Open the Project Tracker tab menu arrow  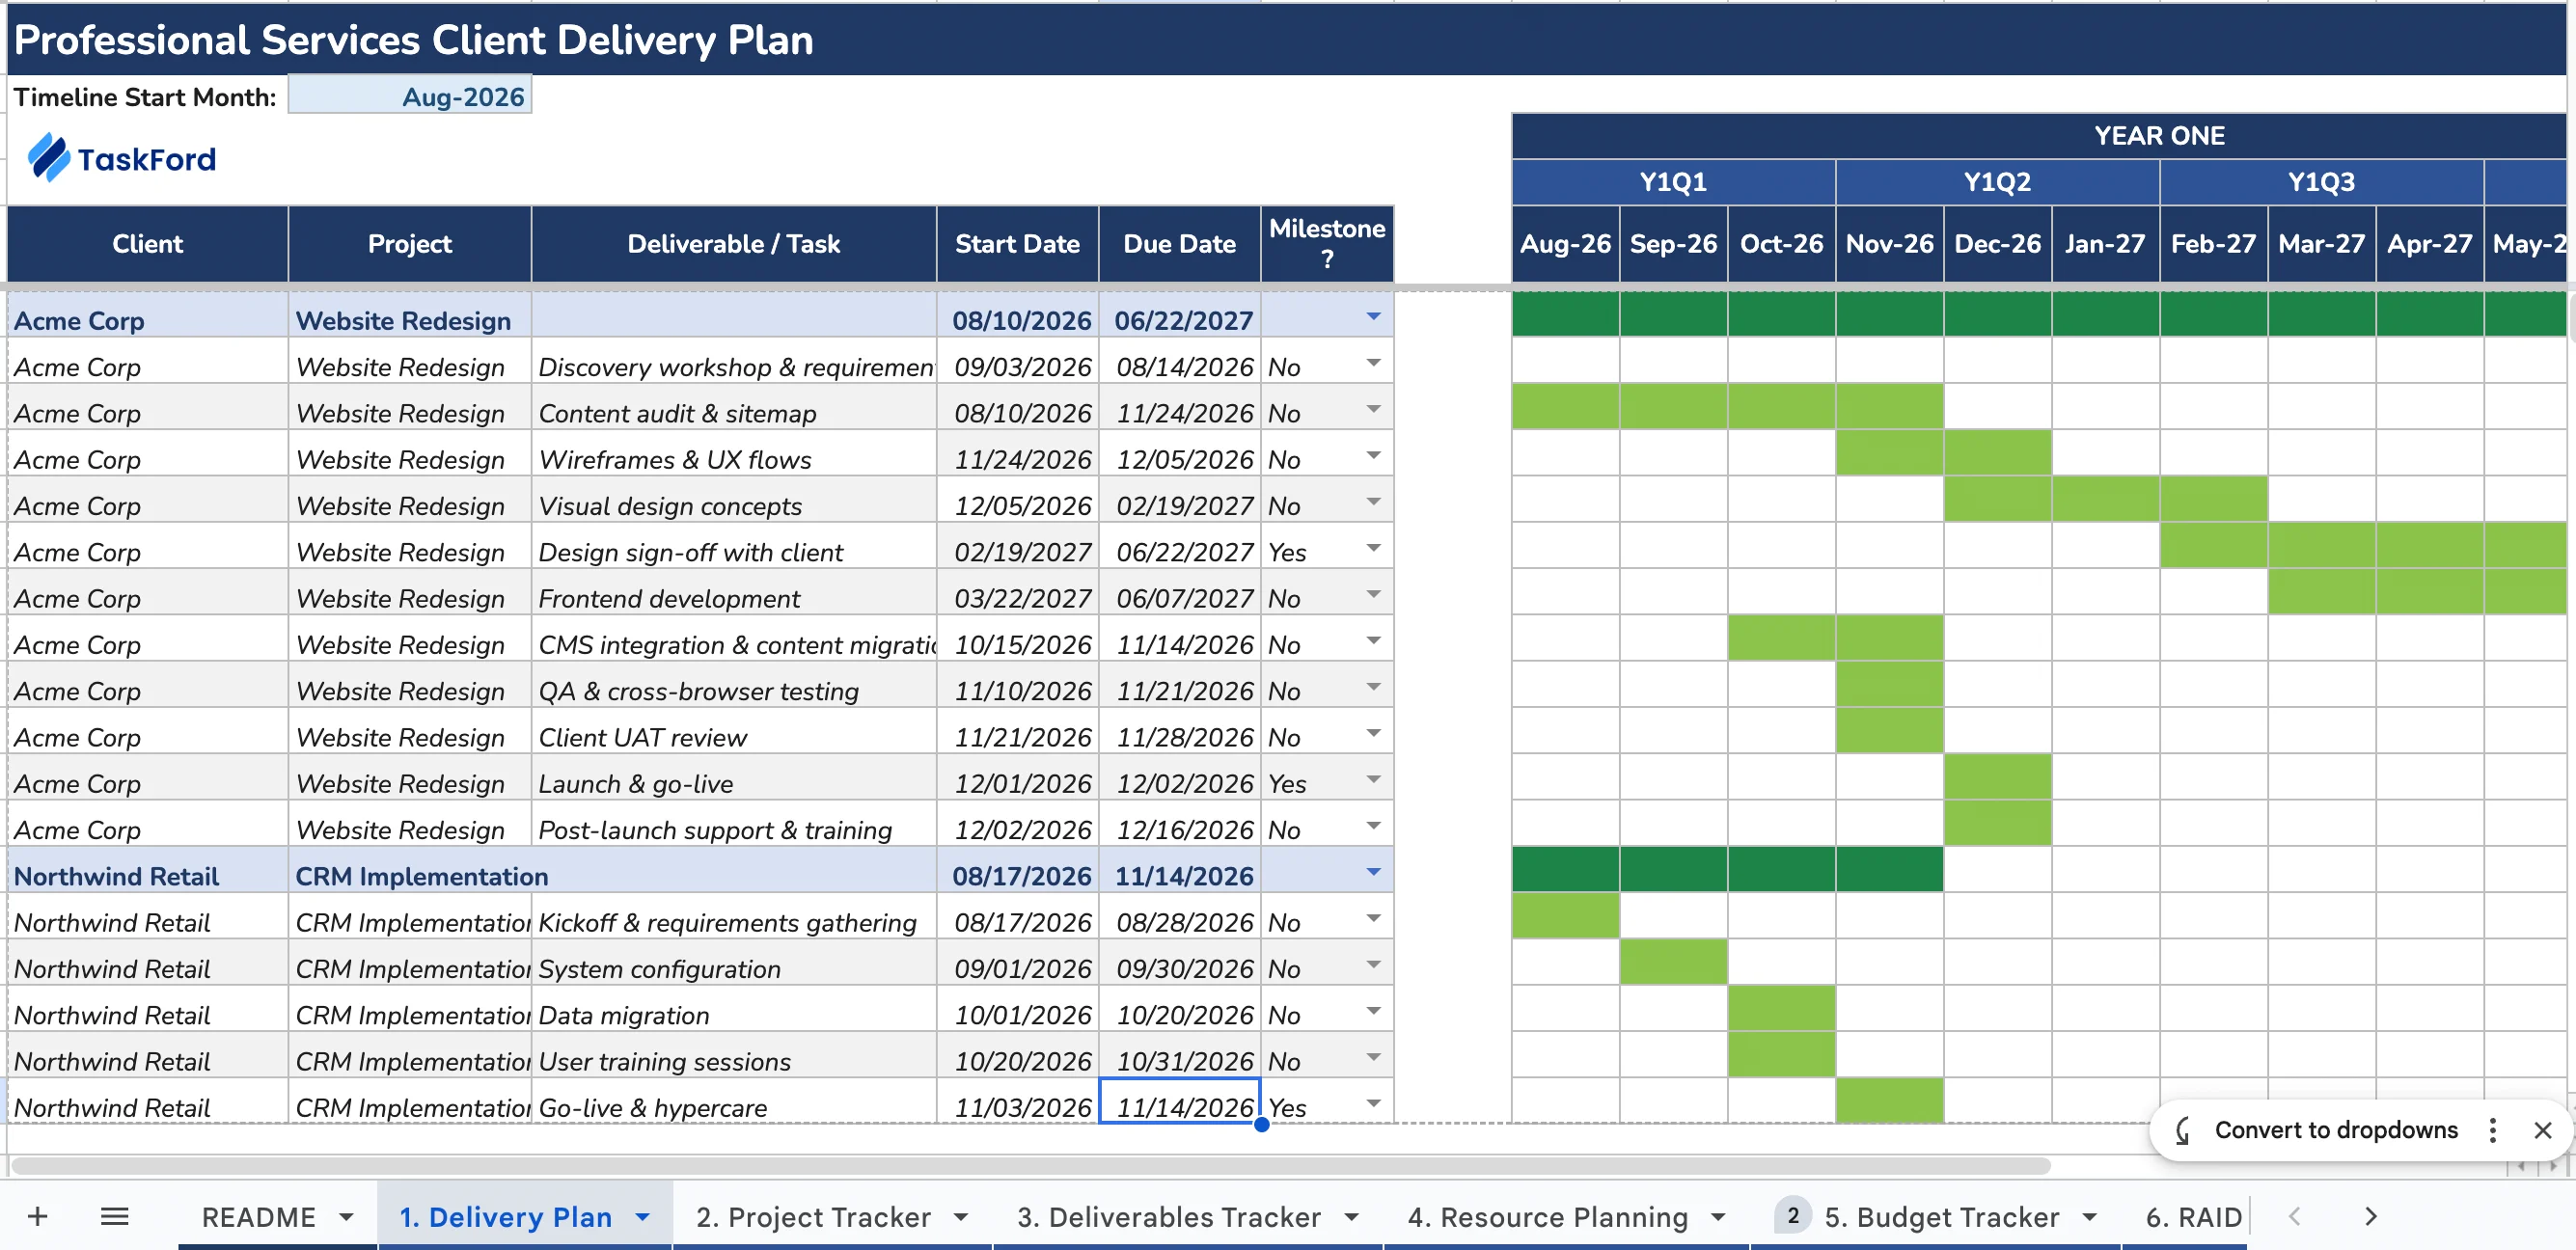(961, 1216)
